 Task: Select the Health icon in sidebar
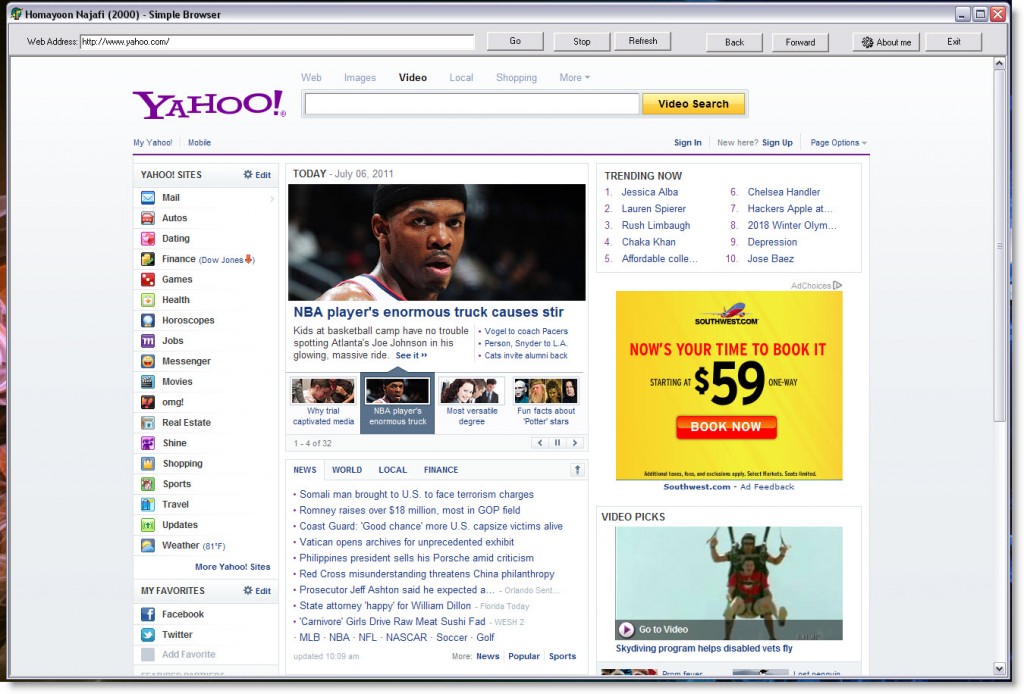tap(148, 300)
